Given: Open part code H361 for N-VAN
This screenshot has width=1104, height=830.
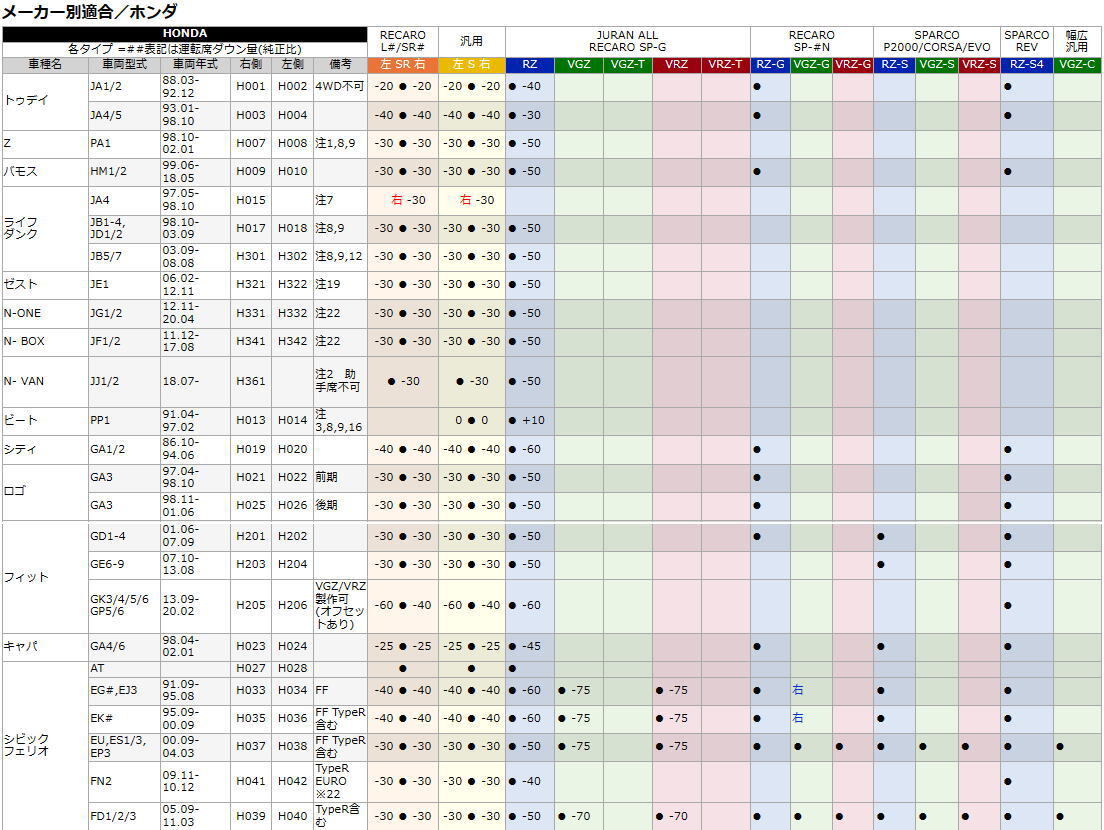Looking at the screenshot, I should tap(251, 381).
